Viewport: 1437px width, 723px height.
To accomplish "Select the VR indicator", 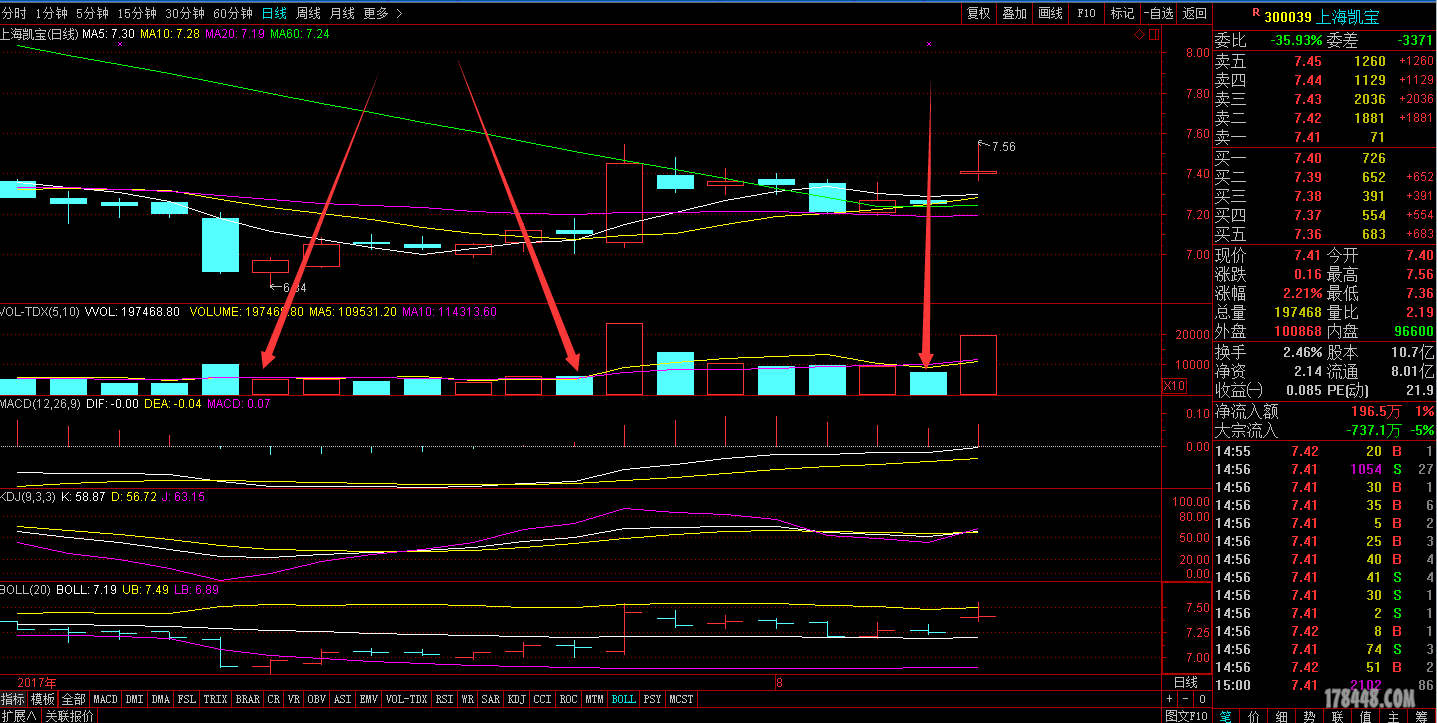I will 293,699.
